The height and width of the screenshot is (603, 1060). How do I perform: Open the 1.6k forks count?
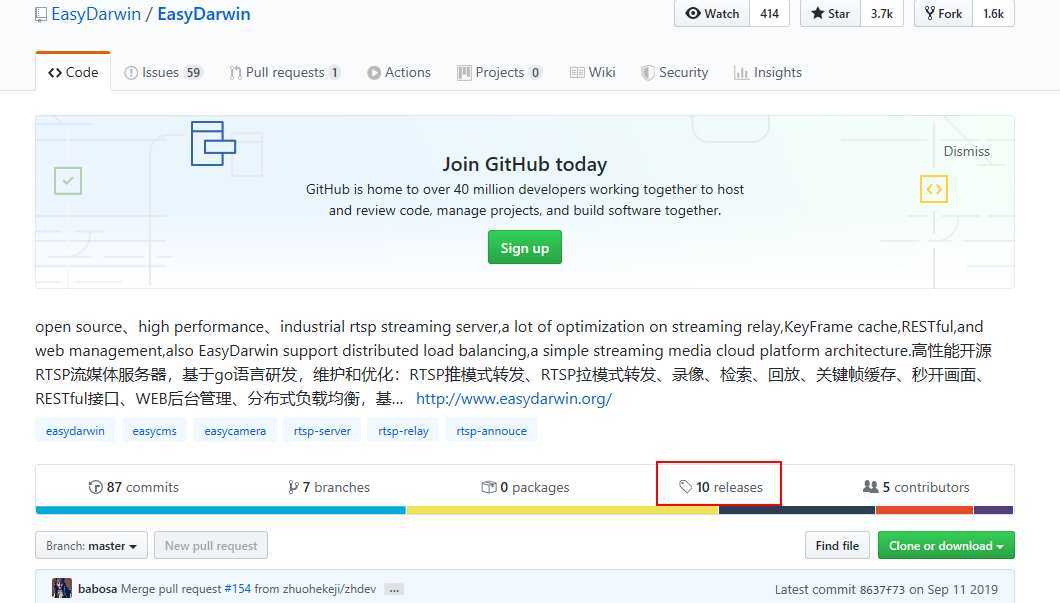coord(993,14)
